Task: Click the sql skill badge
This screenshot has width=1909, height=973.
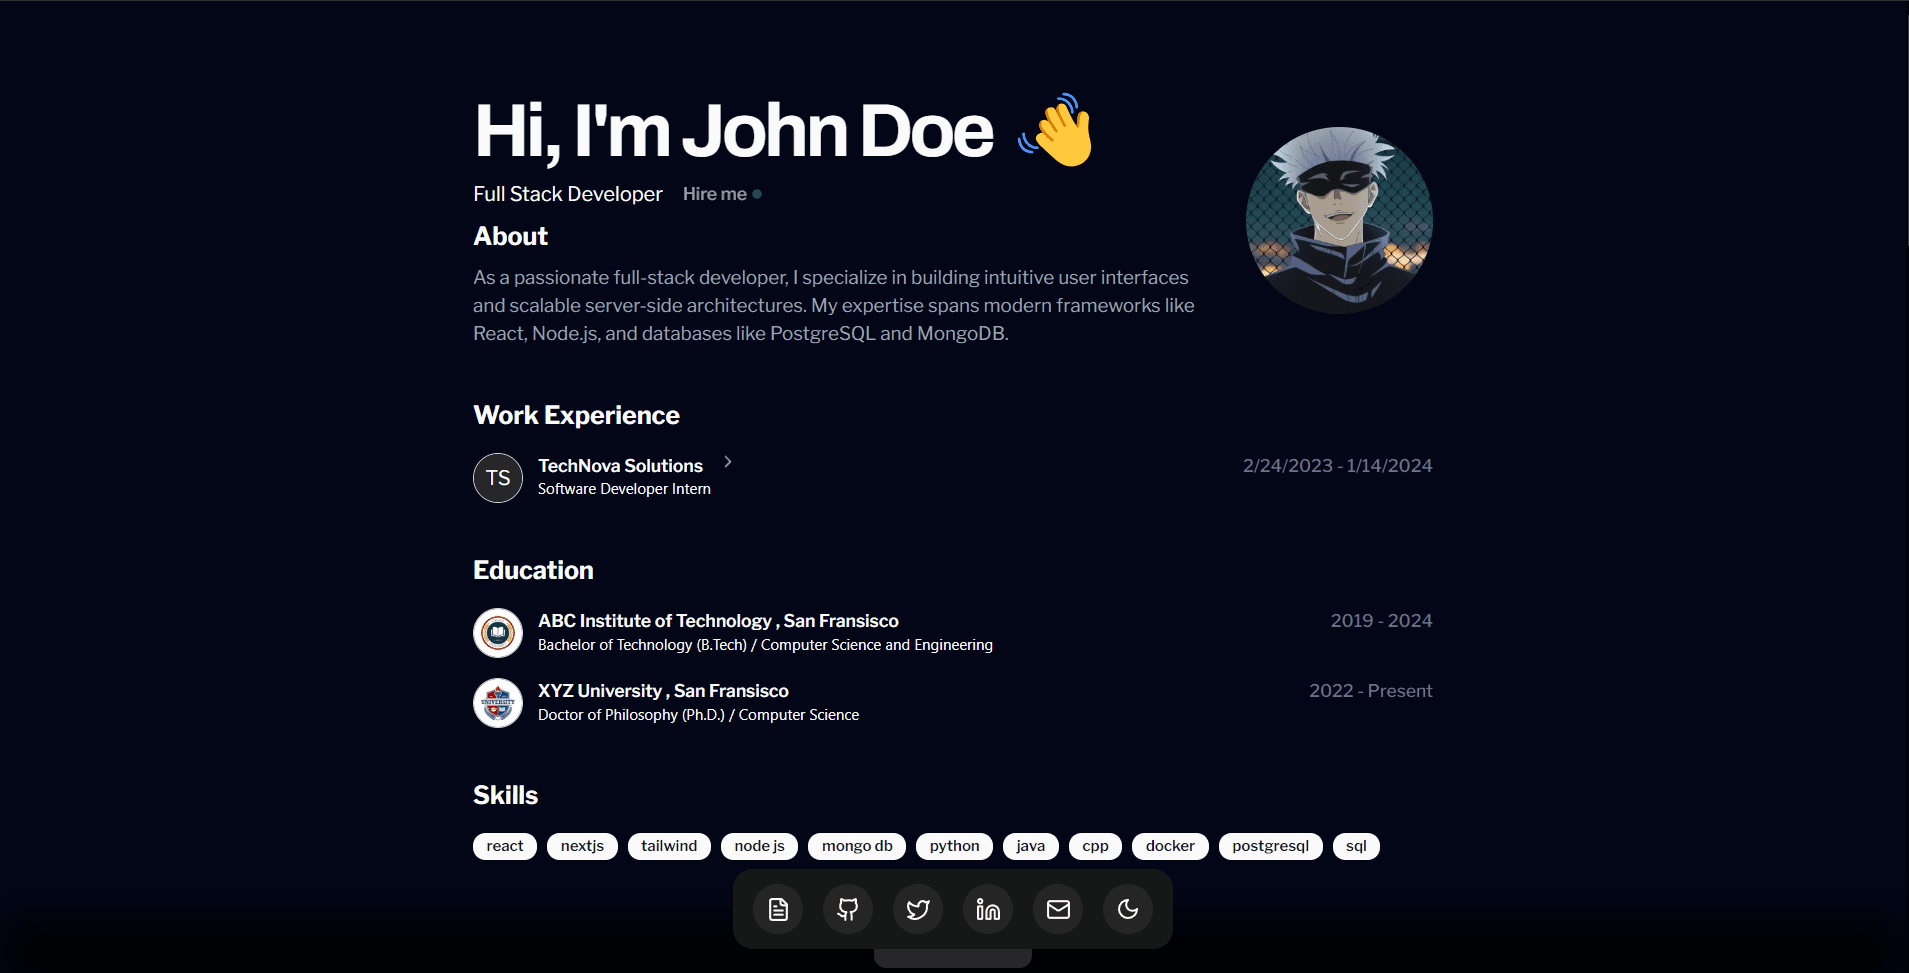Action: click(1357, 846)
